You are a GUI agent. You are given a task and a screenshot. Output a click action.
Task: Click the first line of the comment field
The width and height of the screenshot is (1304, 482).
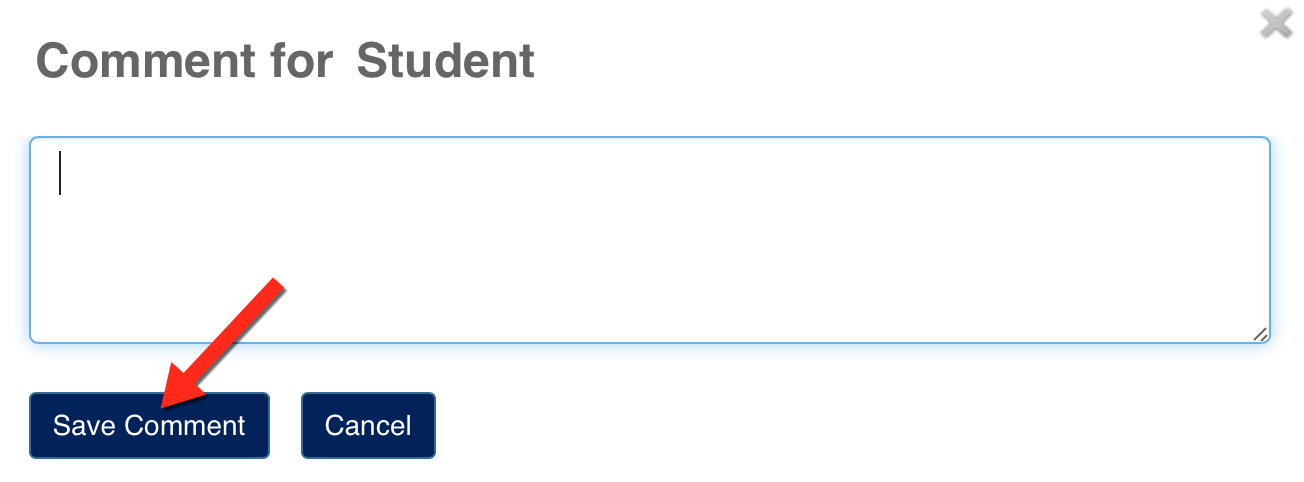click(x=650, y=172)
